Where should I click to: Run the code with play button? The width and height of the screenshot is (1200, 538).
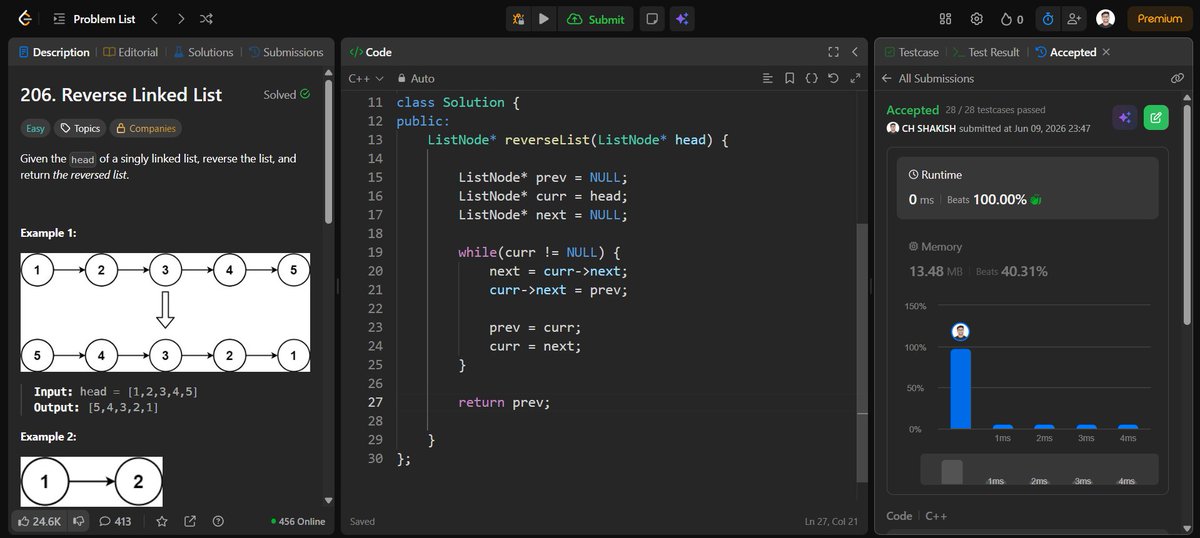(543, 19)
